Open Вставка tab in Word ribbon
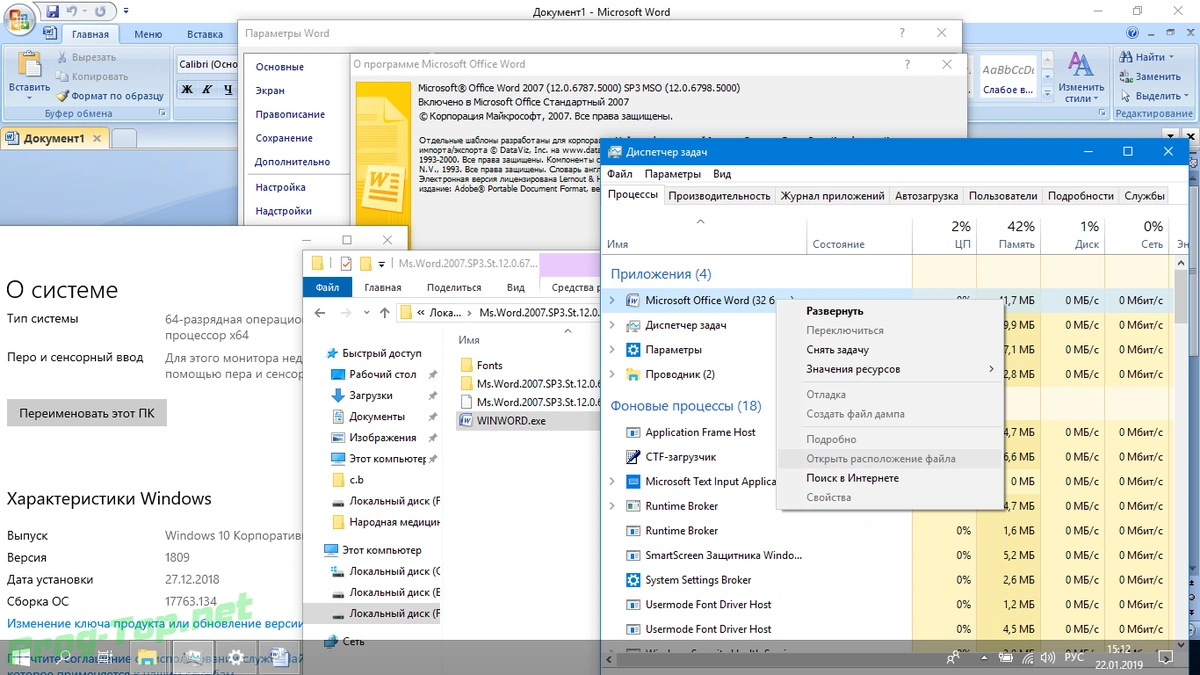1200x675 pixels. (x=204, y=34)
